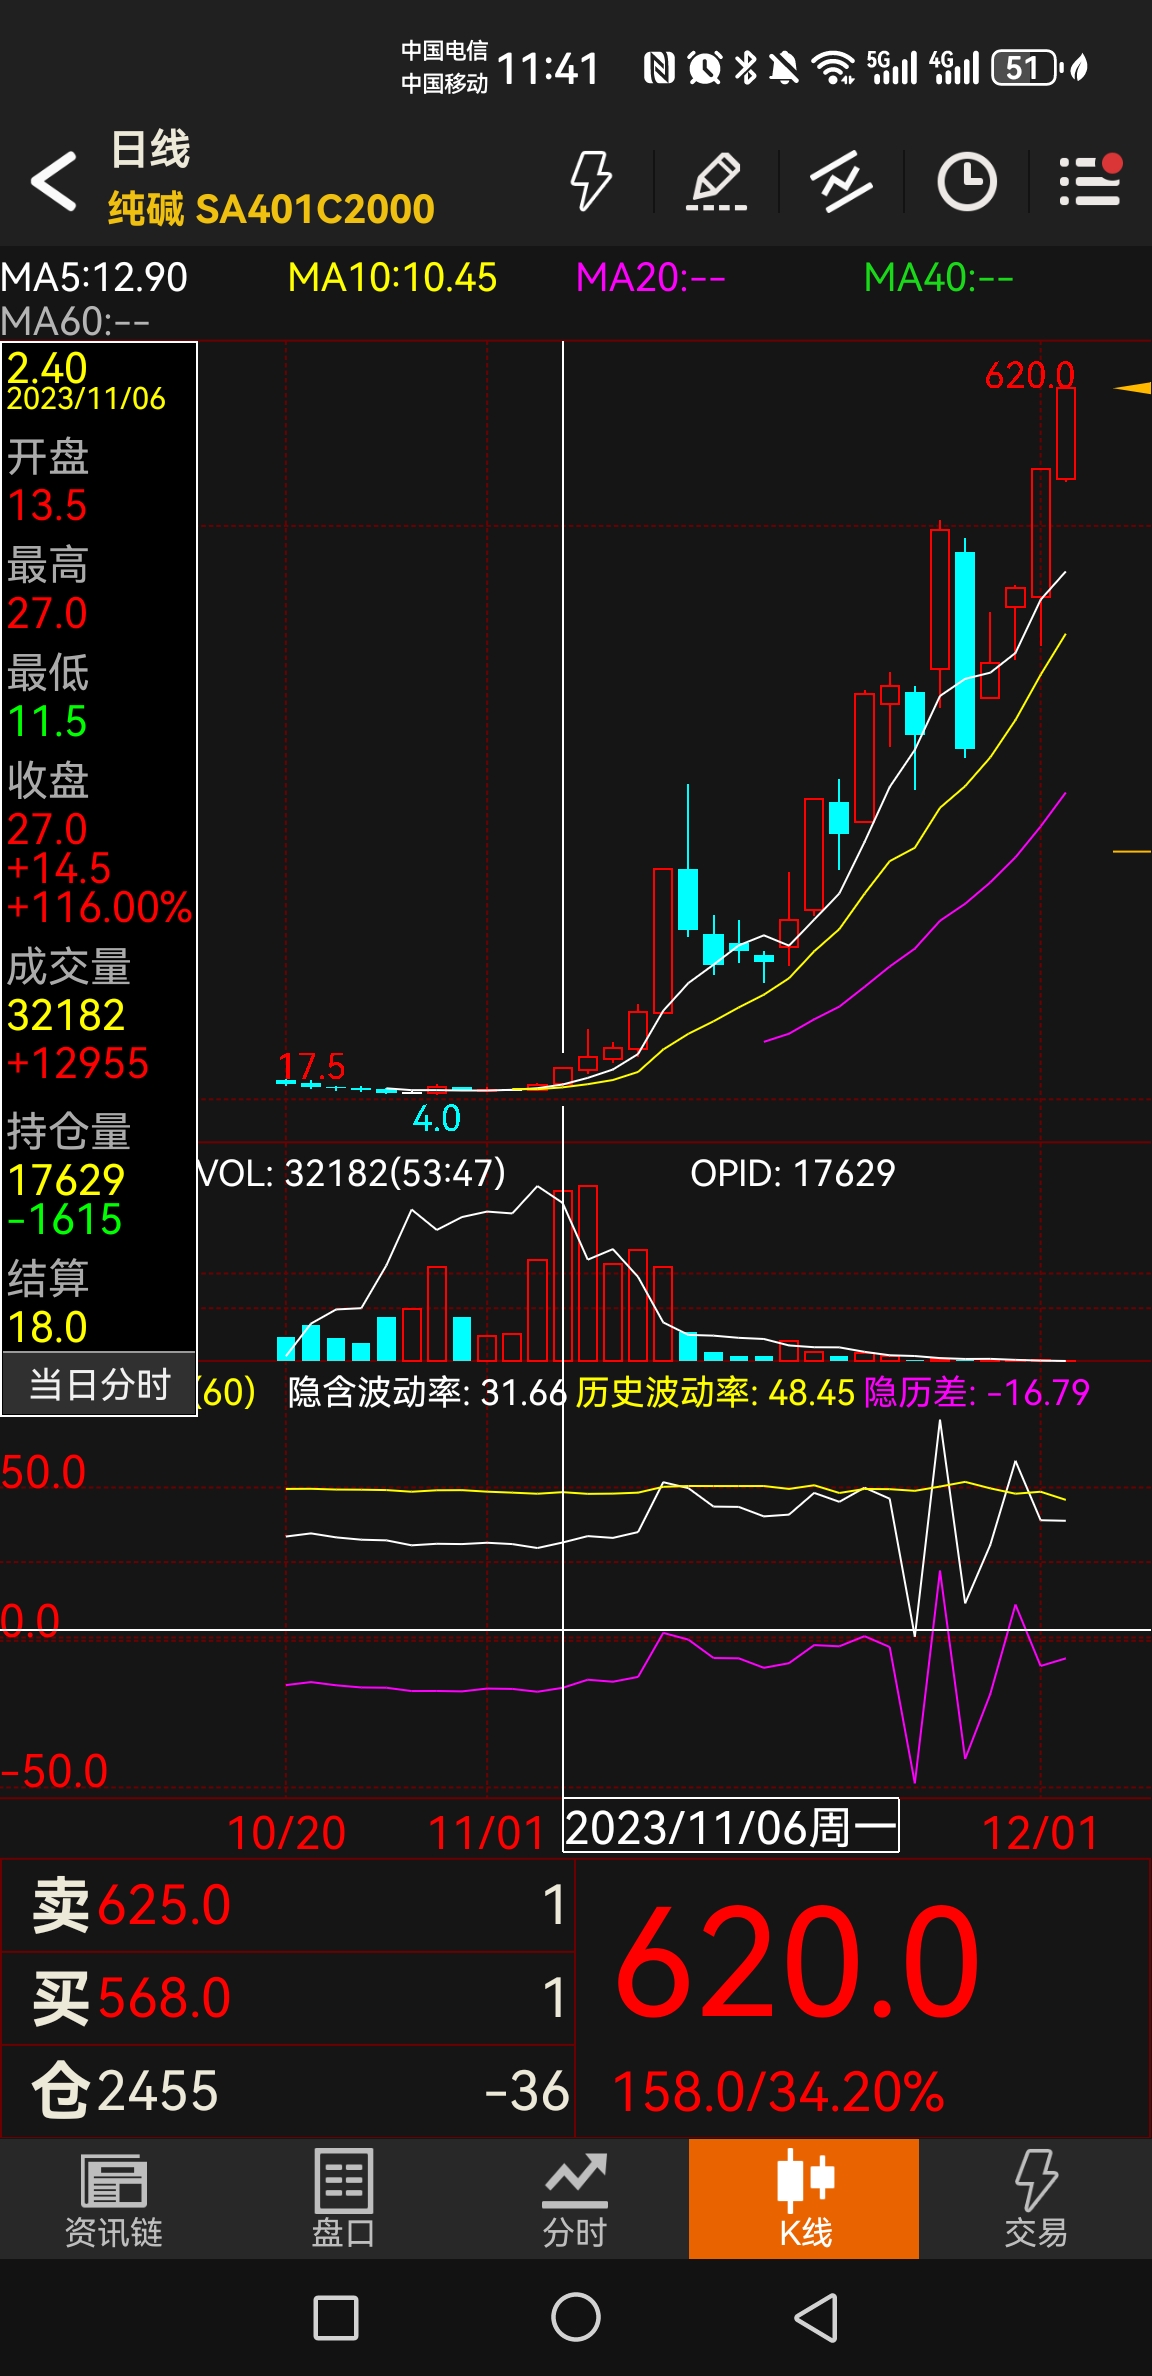Tap the 开盘 13.5 open value
The height and width of the screenshot is (2376, 1152).
tap(47, 504)
